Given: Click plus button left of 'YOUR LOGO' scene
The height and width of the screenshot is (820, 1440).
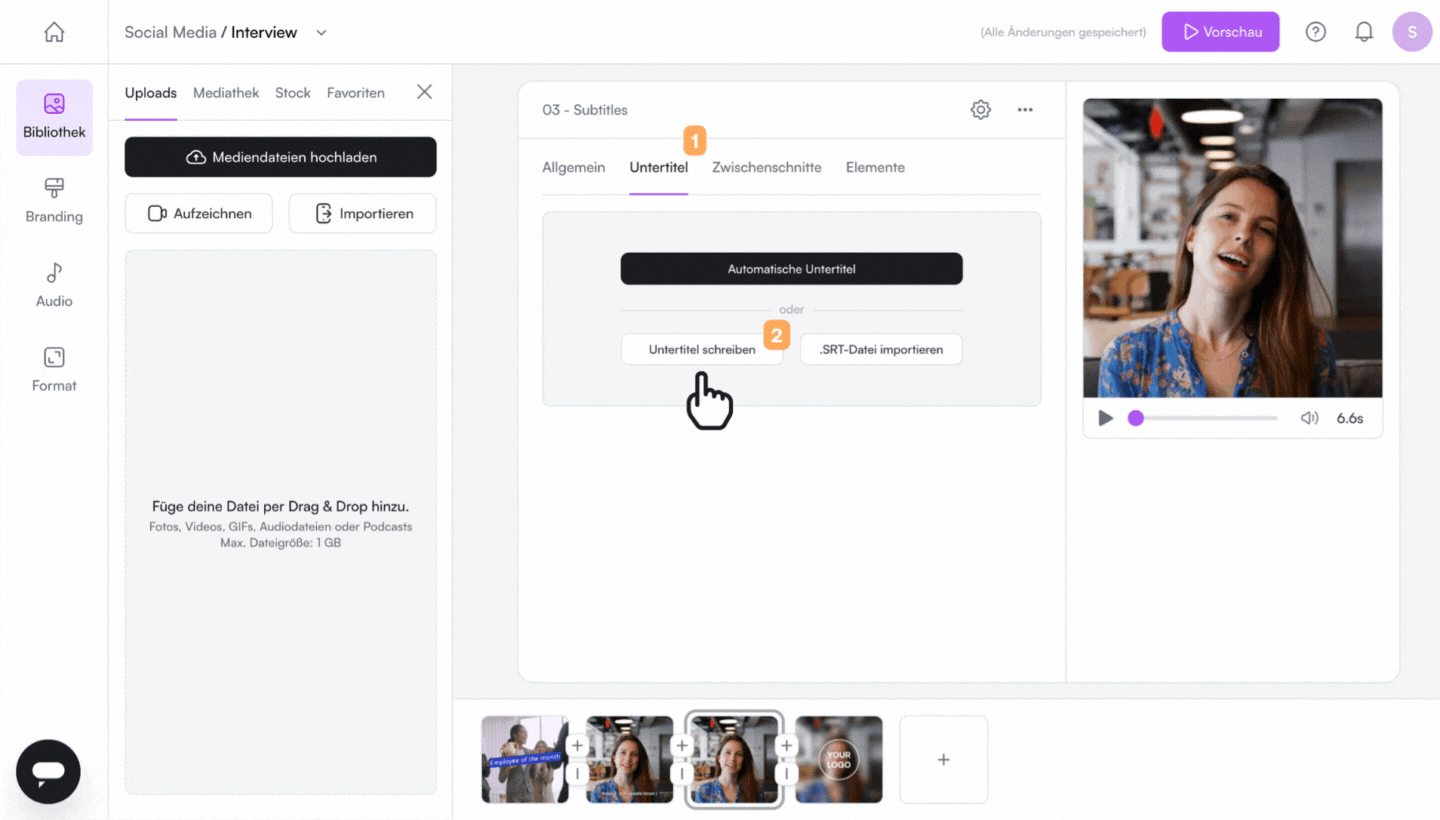Looking at the screenshot, I should (x=786, y=746).
